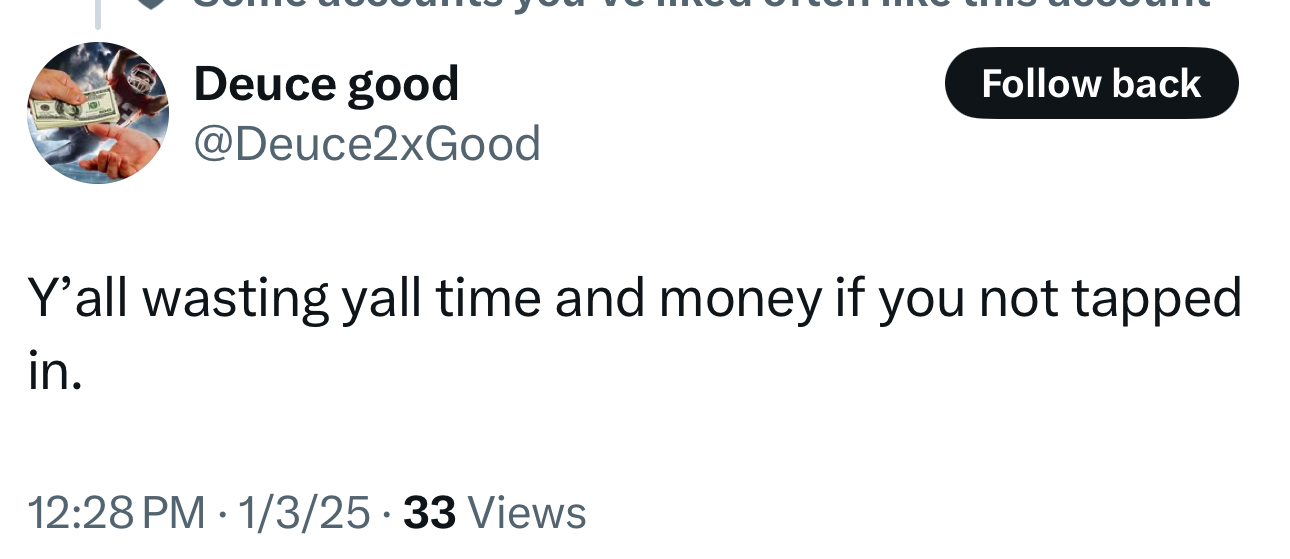Click the cut-off "accounts you've liked" notice
This screenshot has width=1290, height=559.
[700, 4]
